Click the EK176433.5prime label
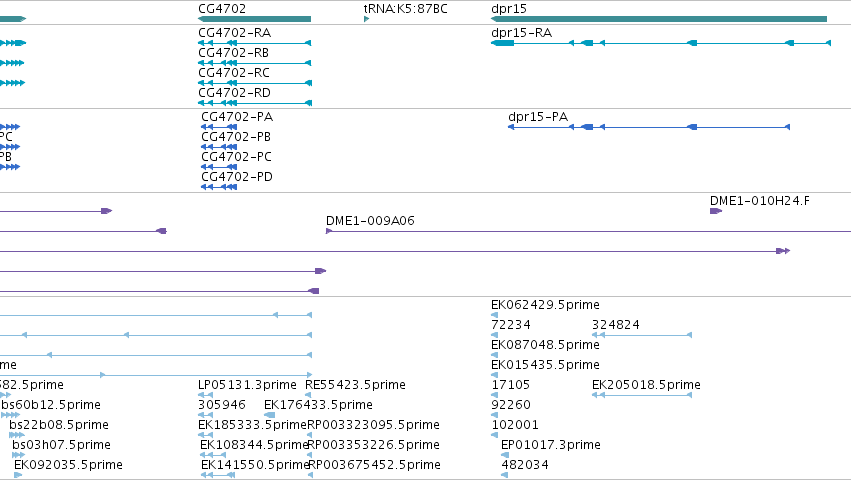The height and width of the screenshot is (480, 851). coord(319,405)
